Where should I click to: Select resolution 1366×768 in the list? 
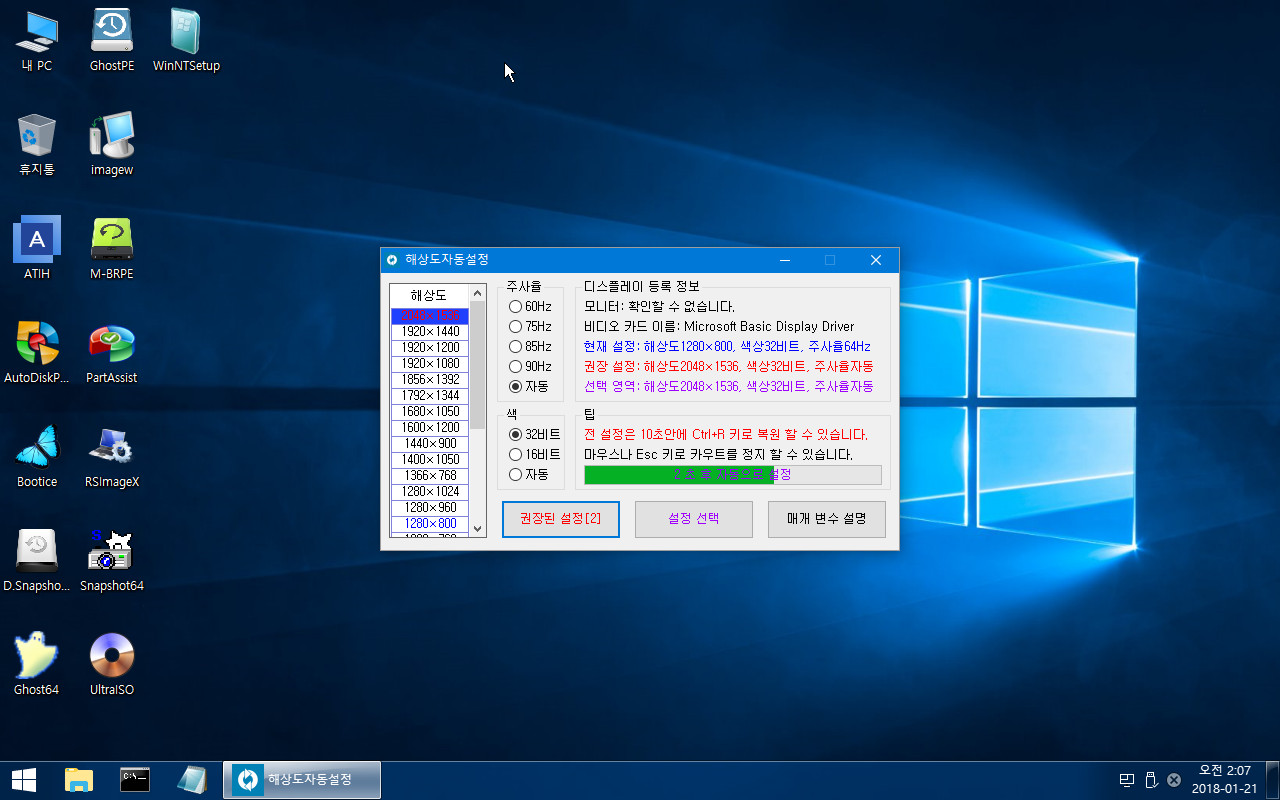pyautogui.click(x=430, y=475)
